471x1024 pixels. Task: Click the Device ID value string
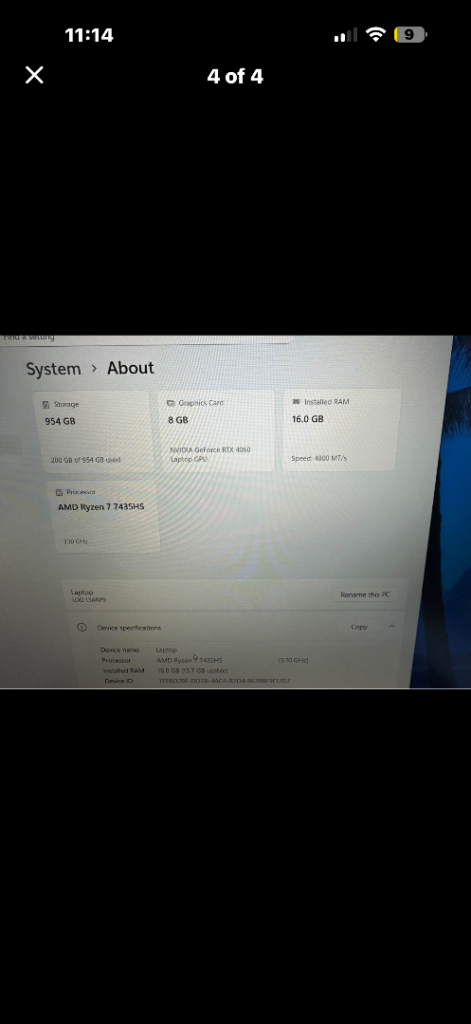[225, 681]
